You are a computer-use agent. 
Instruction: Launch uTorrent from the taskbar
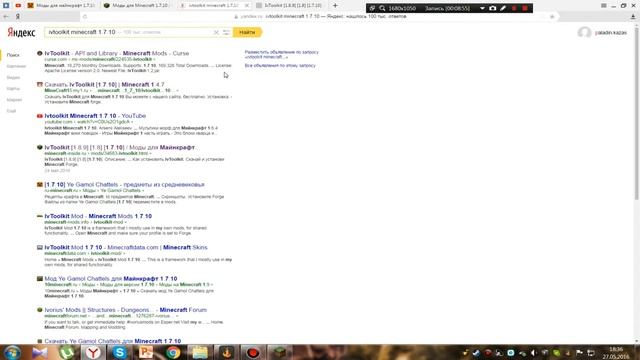(67, 352)
